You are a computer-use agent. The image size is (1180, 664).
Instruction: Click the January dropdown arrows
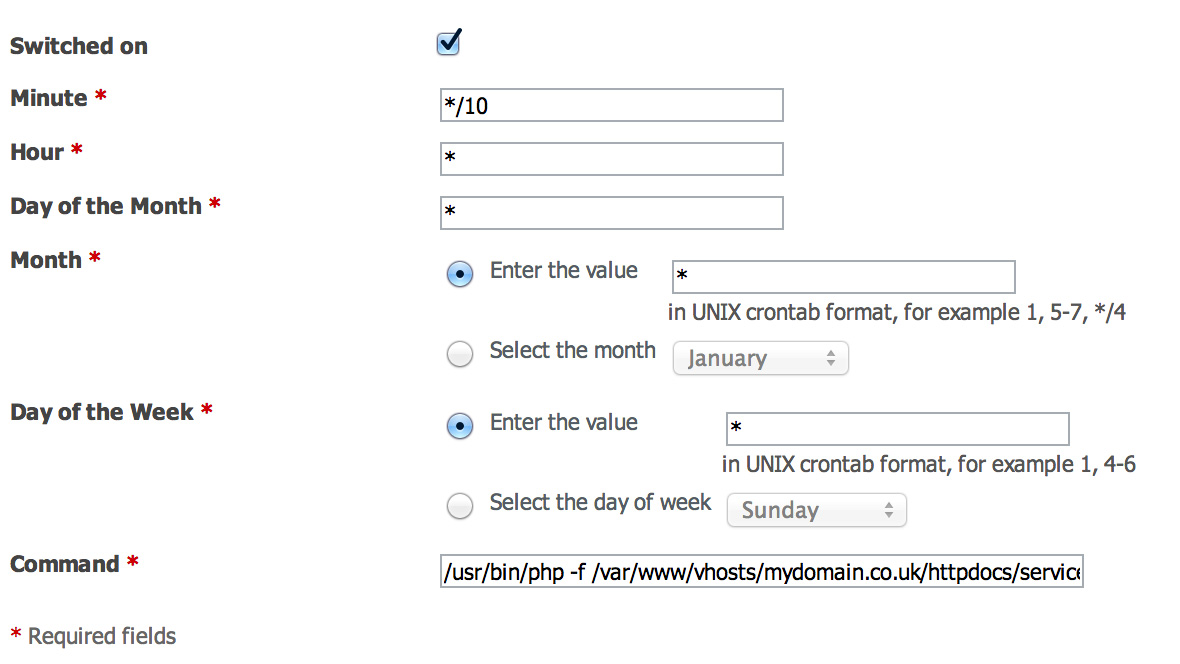tap(831, 358)
